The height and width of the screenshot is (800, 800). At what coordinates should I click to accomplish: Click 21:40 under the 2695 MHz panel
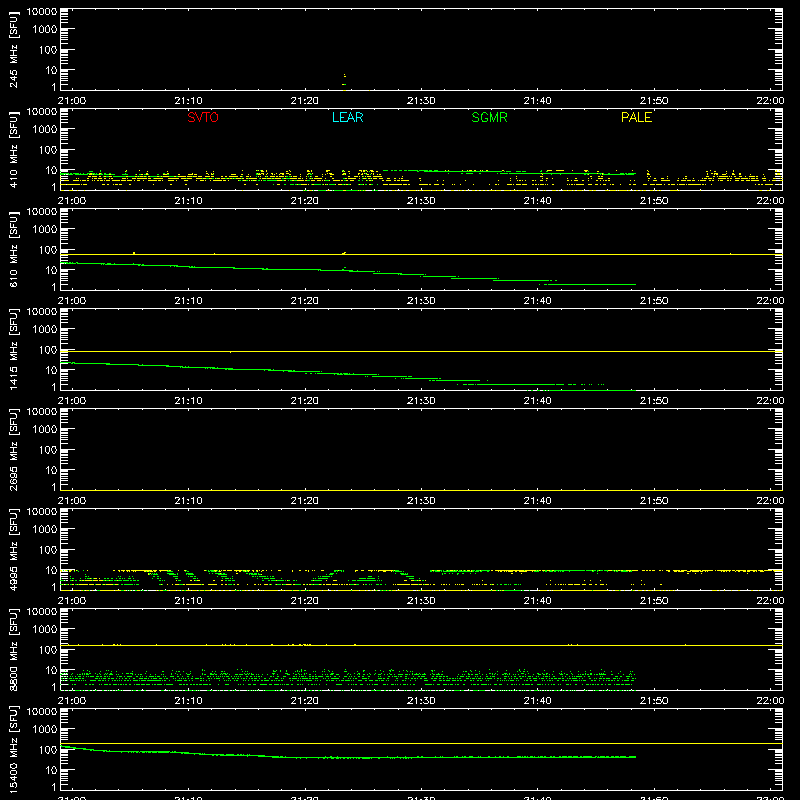tap(537, 501)
